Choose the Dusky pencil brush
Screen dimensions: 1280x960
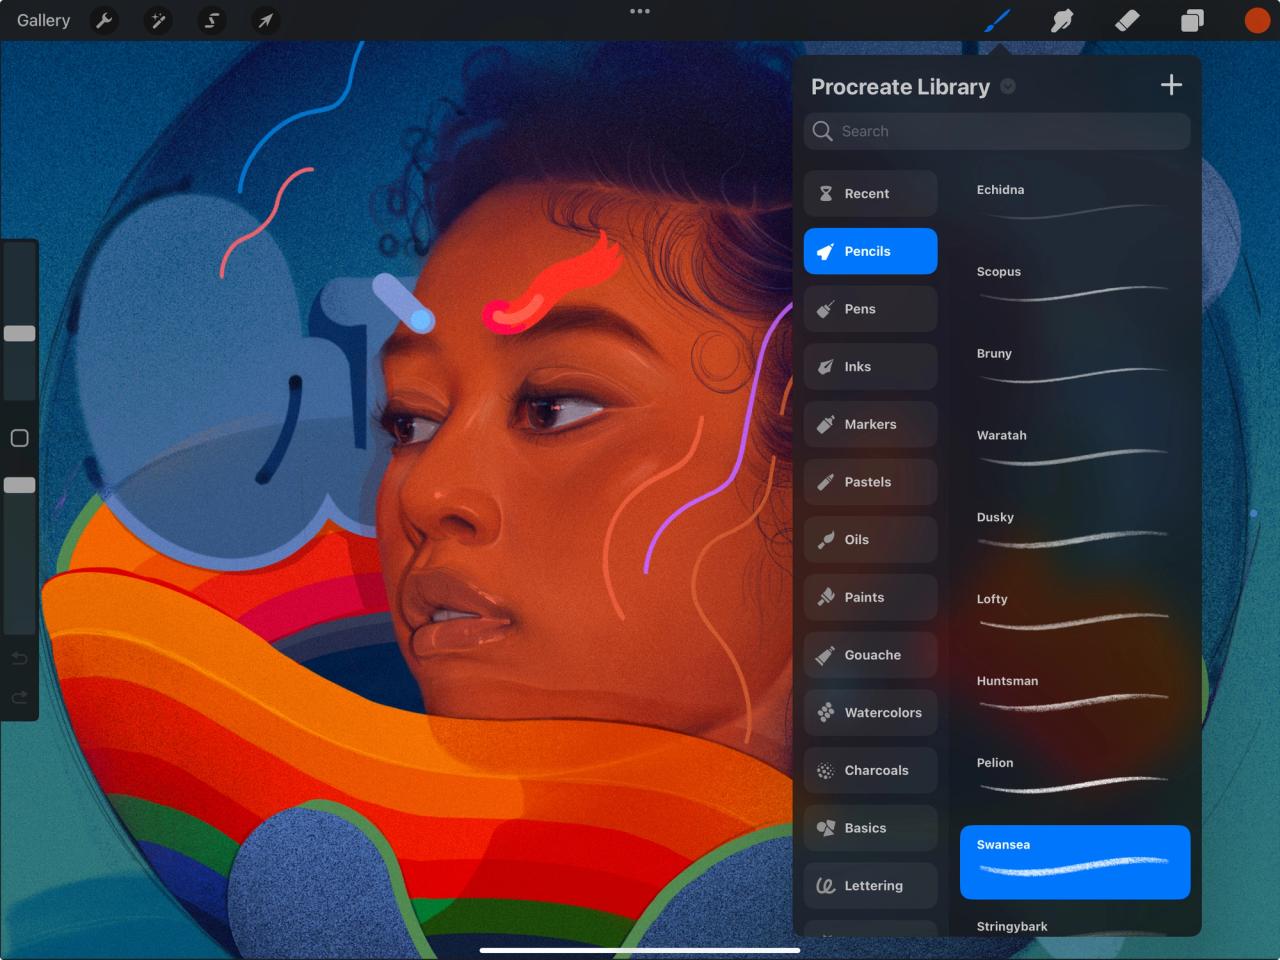click(1074, 534)
